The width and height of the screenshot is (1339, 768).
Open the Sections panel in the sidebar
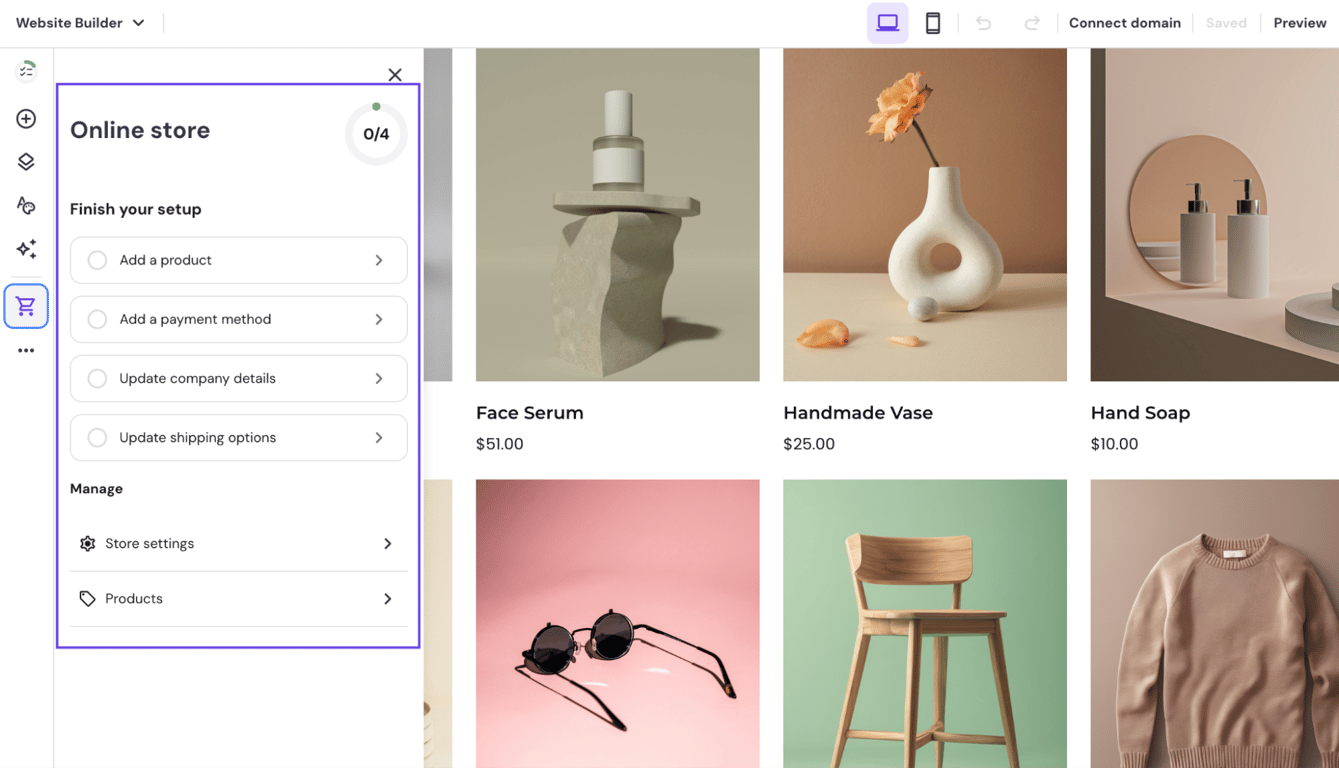pyautogui.click(x=25, y=161)
